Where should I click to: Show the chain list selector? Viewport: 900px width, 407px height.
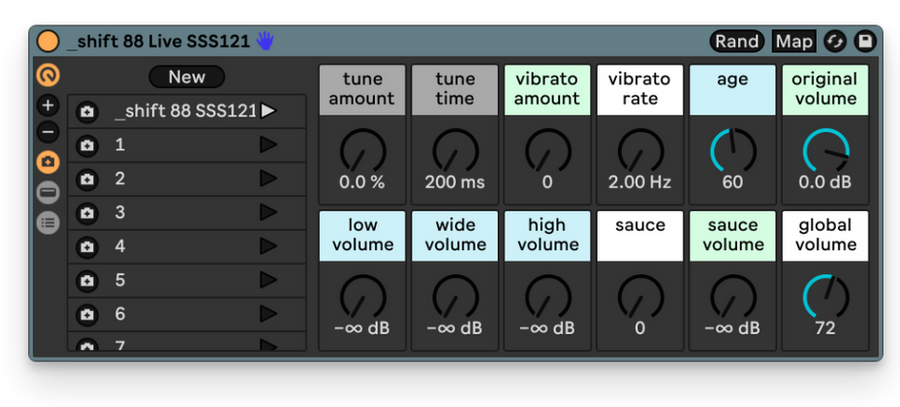pos(48,192)
